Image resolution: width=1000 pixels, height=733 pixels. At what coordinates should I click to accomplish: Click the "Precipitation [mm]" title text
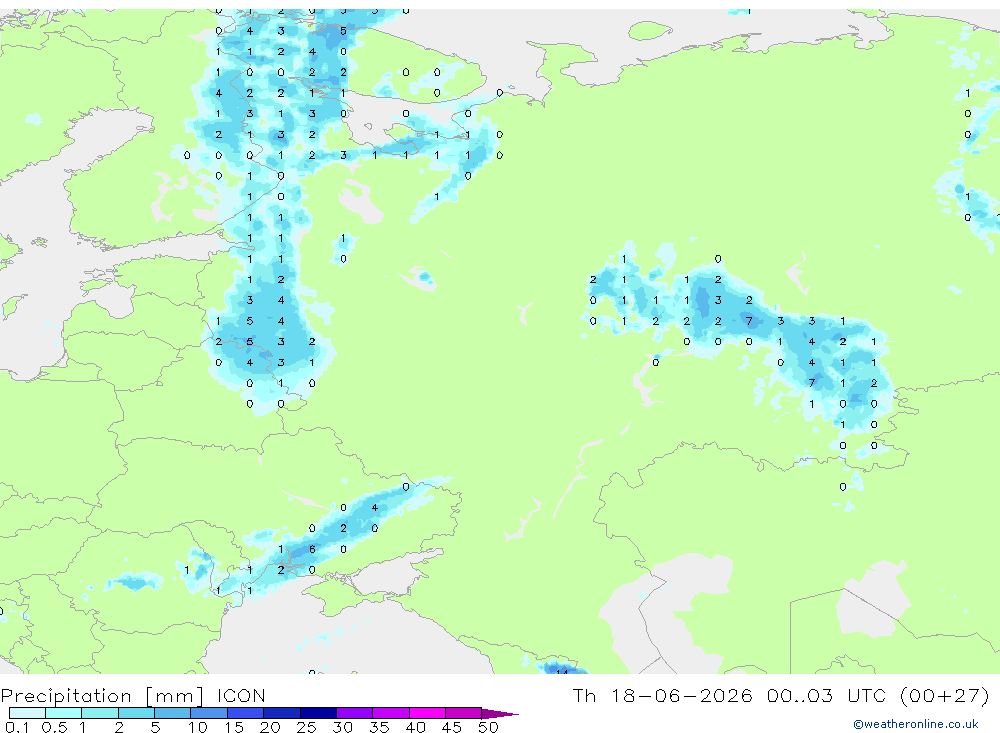[102, 696]
